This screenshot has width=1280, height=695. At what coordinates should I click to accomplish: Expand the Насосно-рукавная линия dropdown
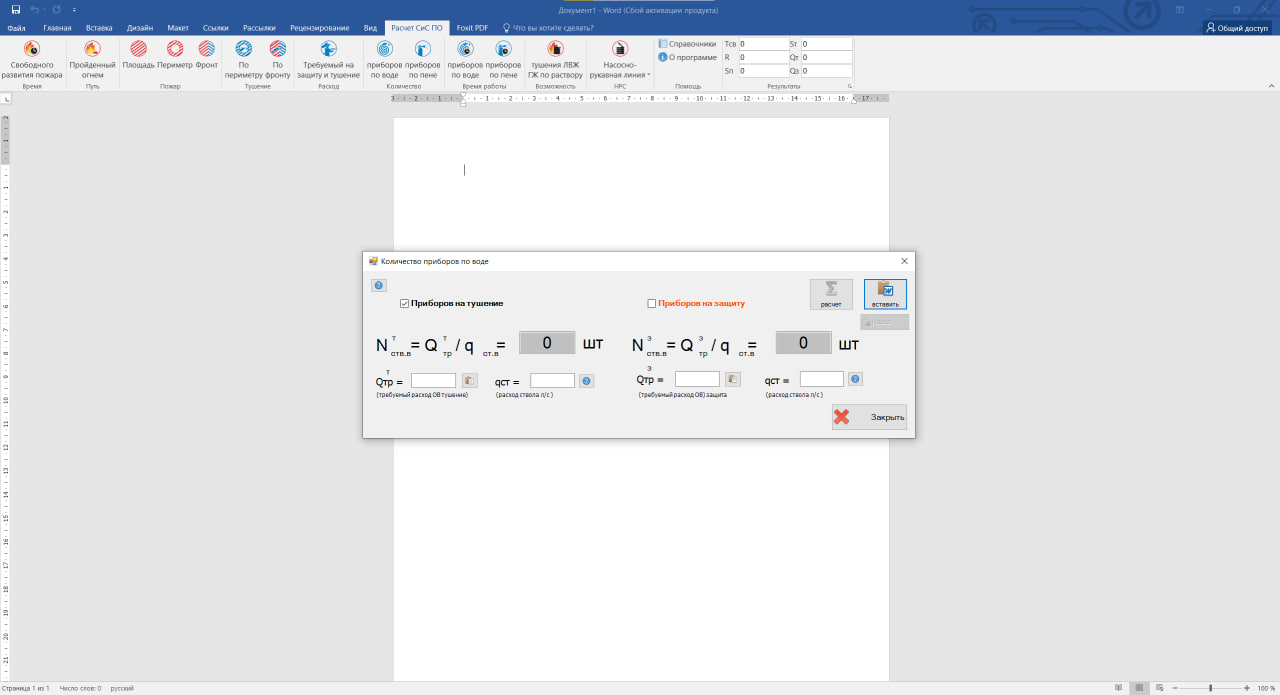tap(648, 75)
